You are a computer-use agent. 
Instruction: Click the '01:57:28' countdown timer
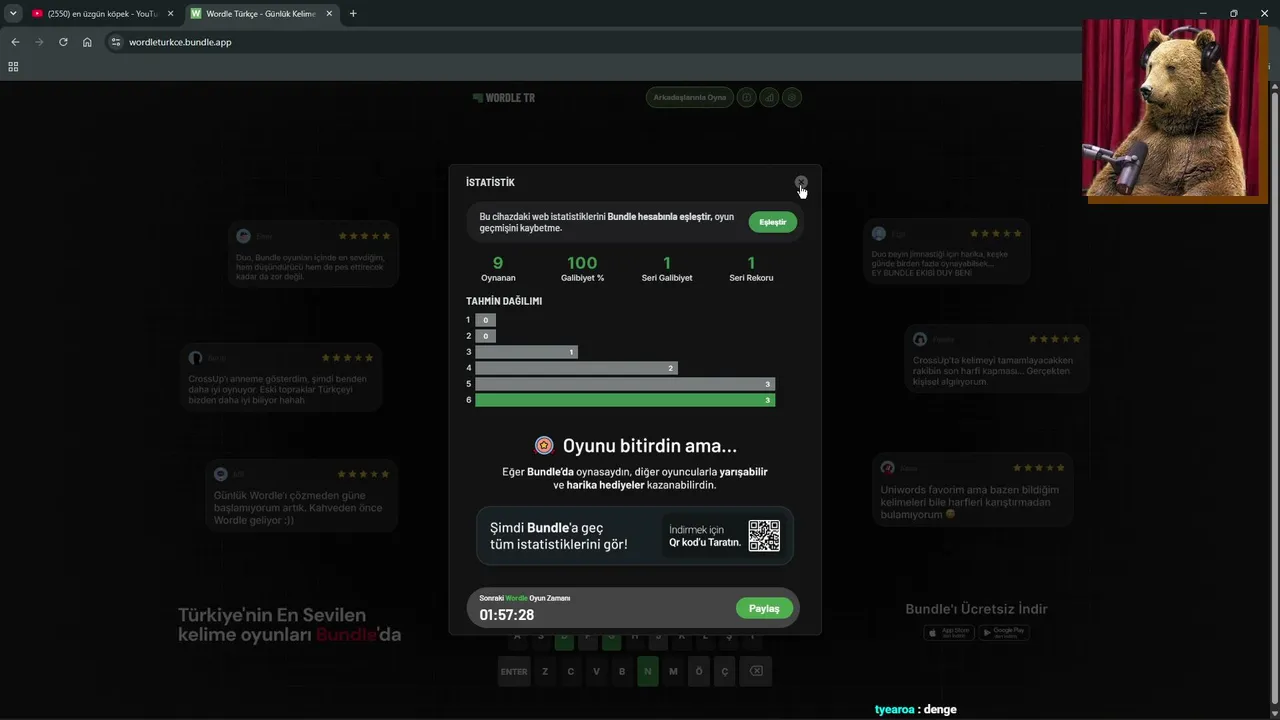pos(507,615)
